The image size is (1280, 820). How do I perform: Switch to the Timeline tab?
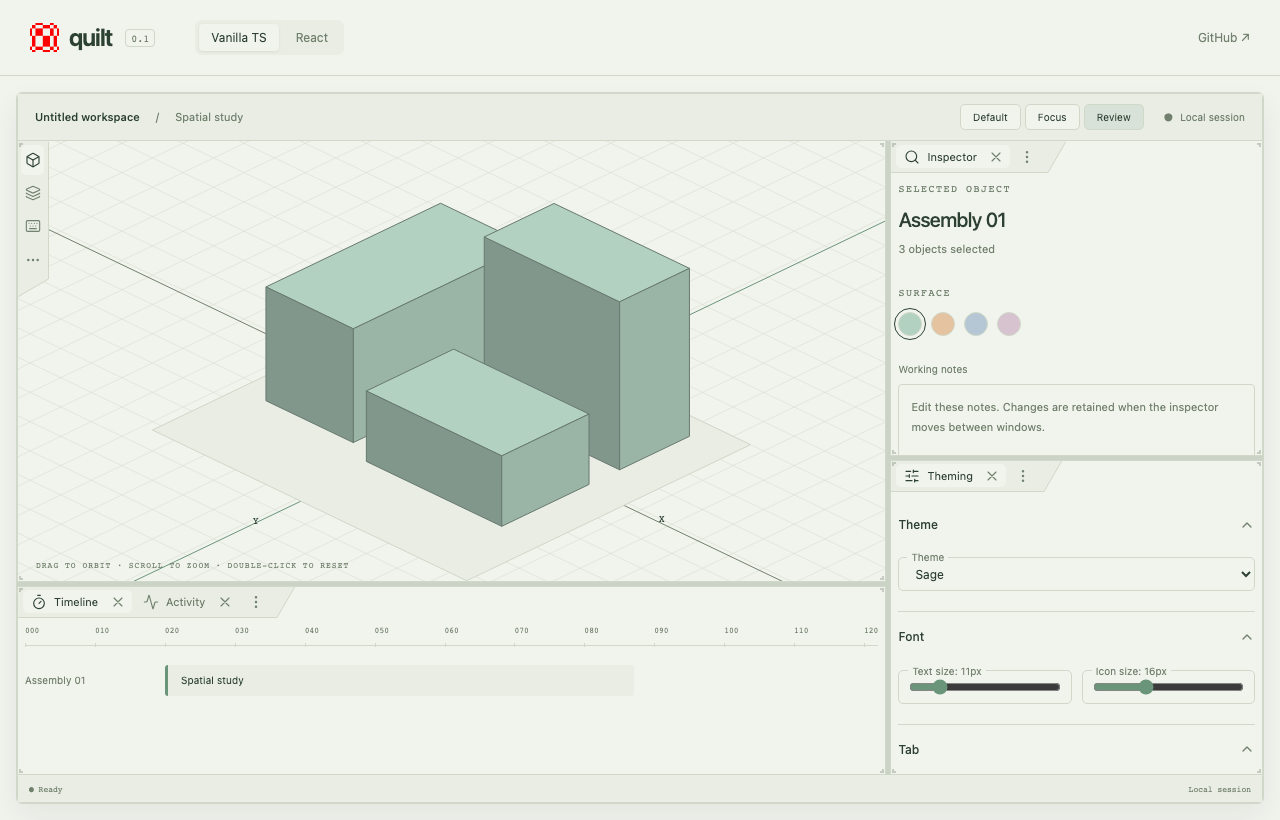point(76,602)
